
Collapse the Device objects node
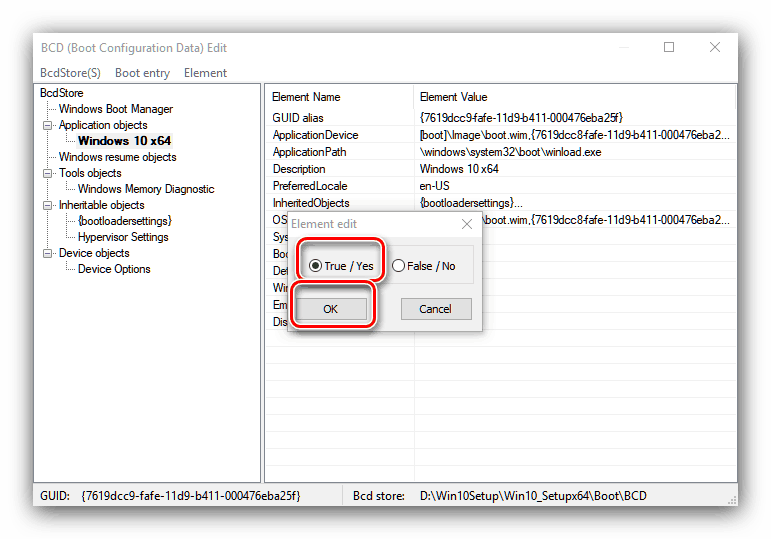(48, 253)
